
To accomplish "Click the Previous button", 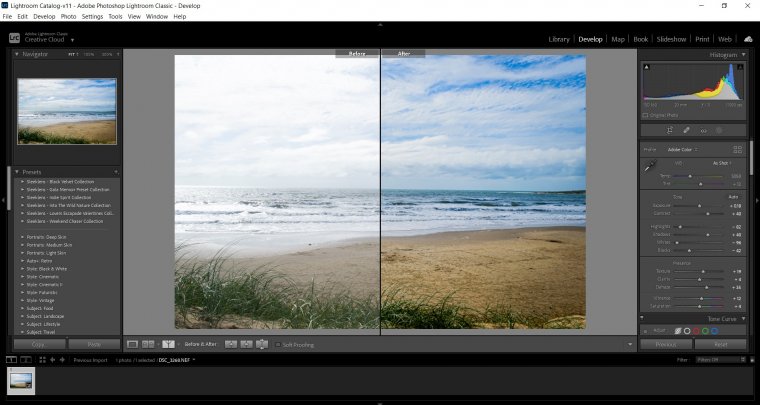I will [x=666, y=344].
